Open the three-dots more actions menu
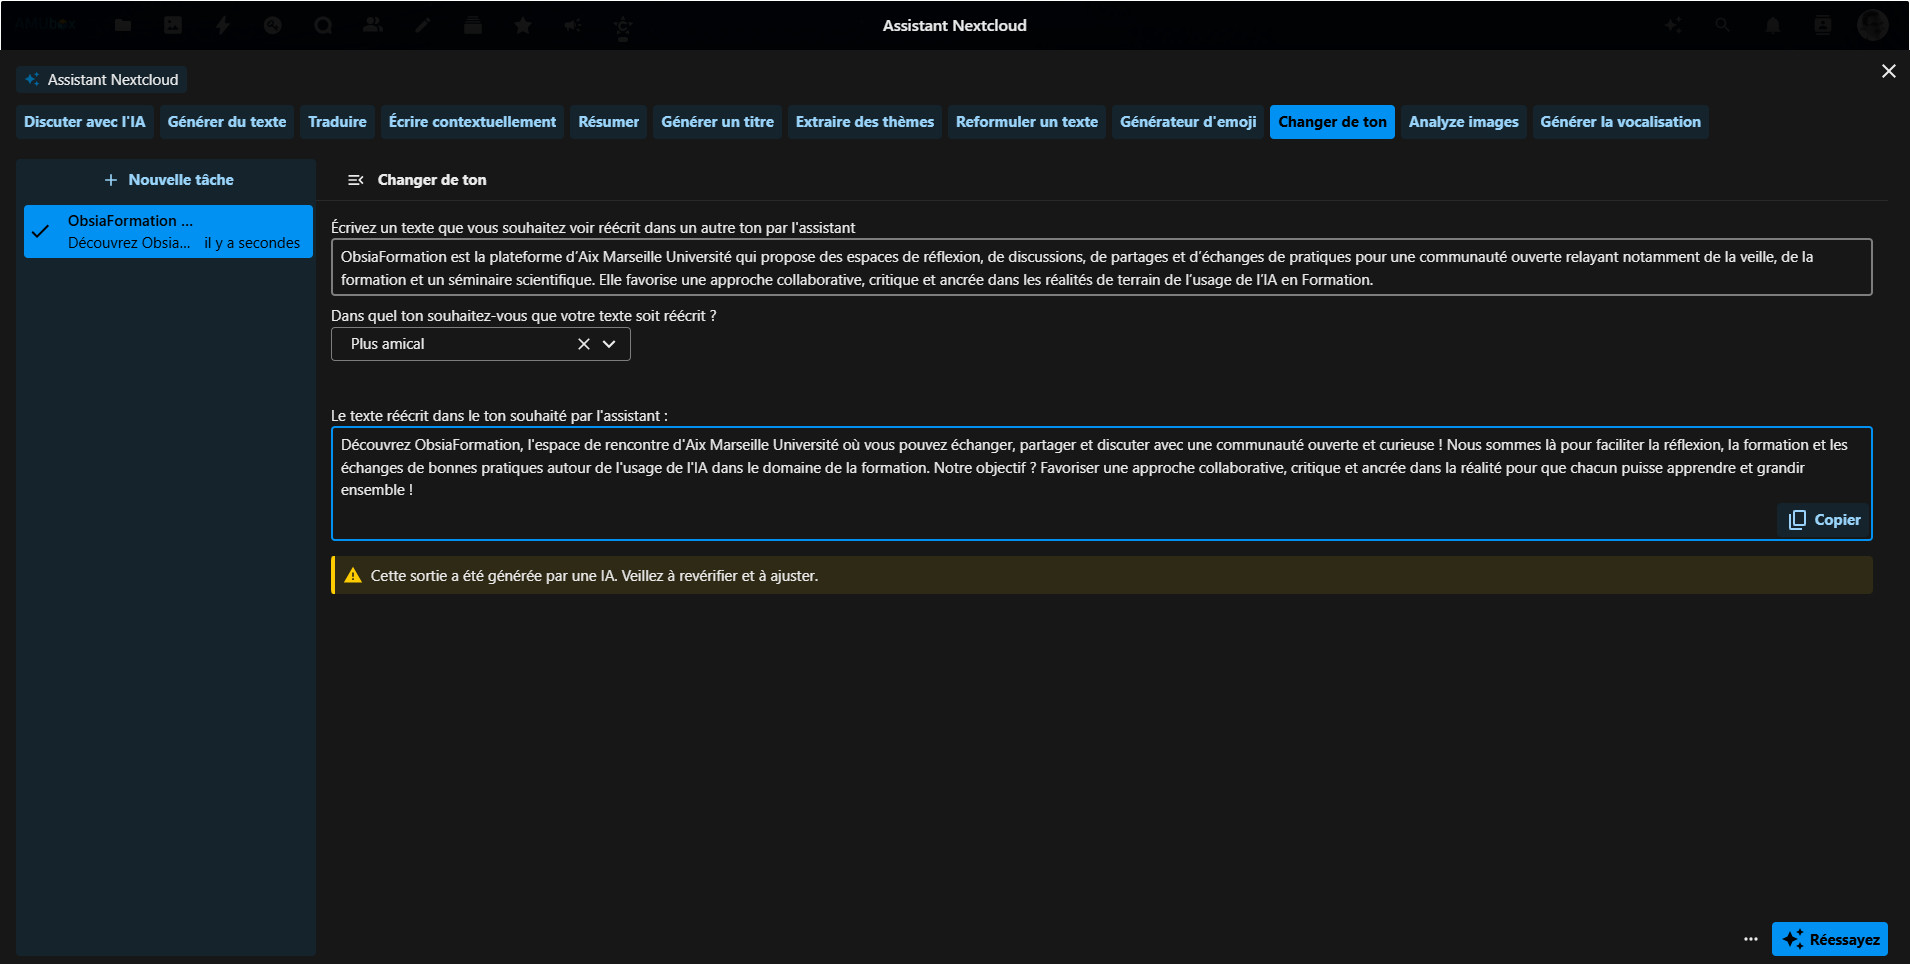 click(x=1750, y=939)
